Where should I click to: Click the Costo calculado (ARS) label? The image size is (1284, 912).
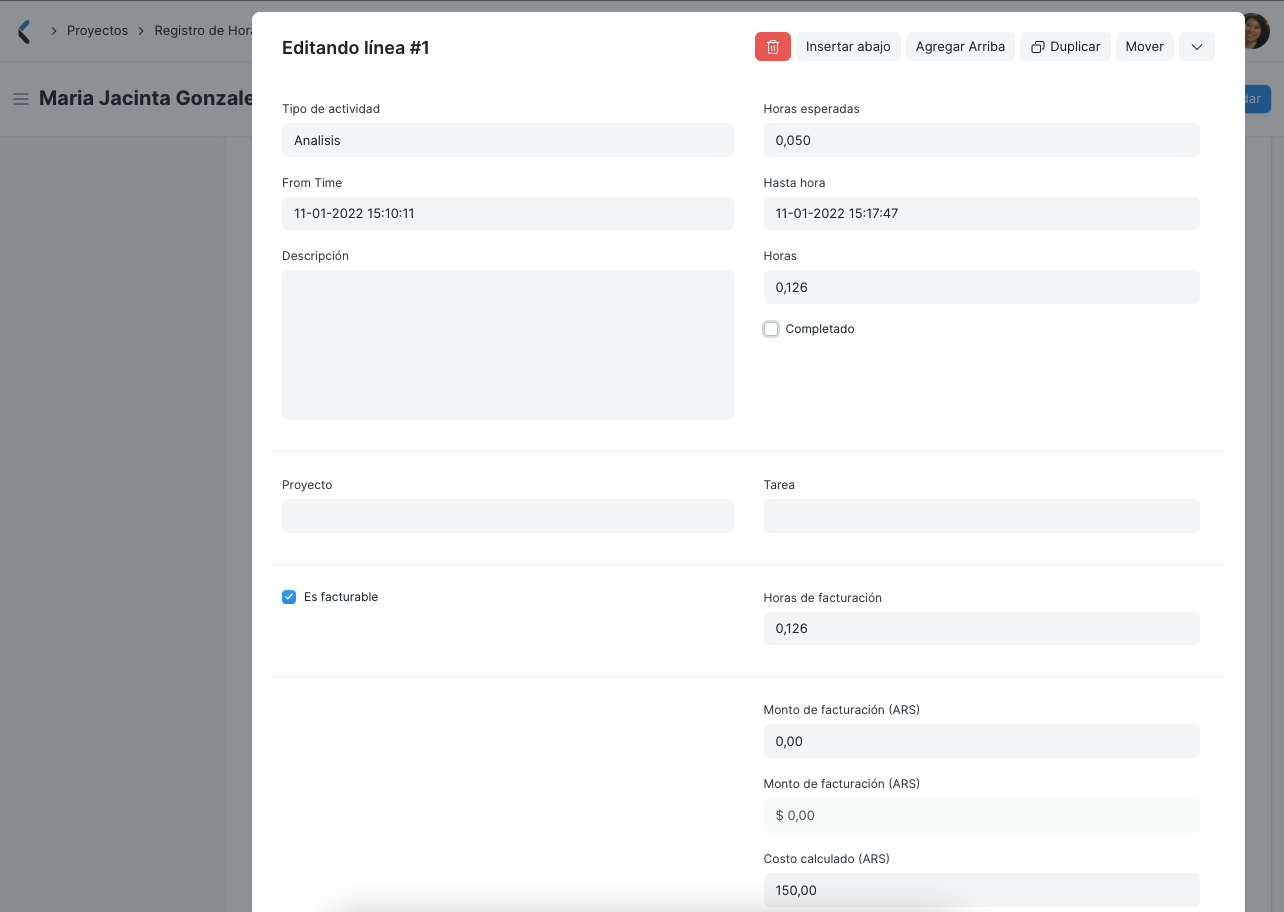pos(827,859)
